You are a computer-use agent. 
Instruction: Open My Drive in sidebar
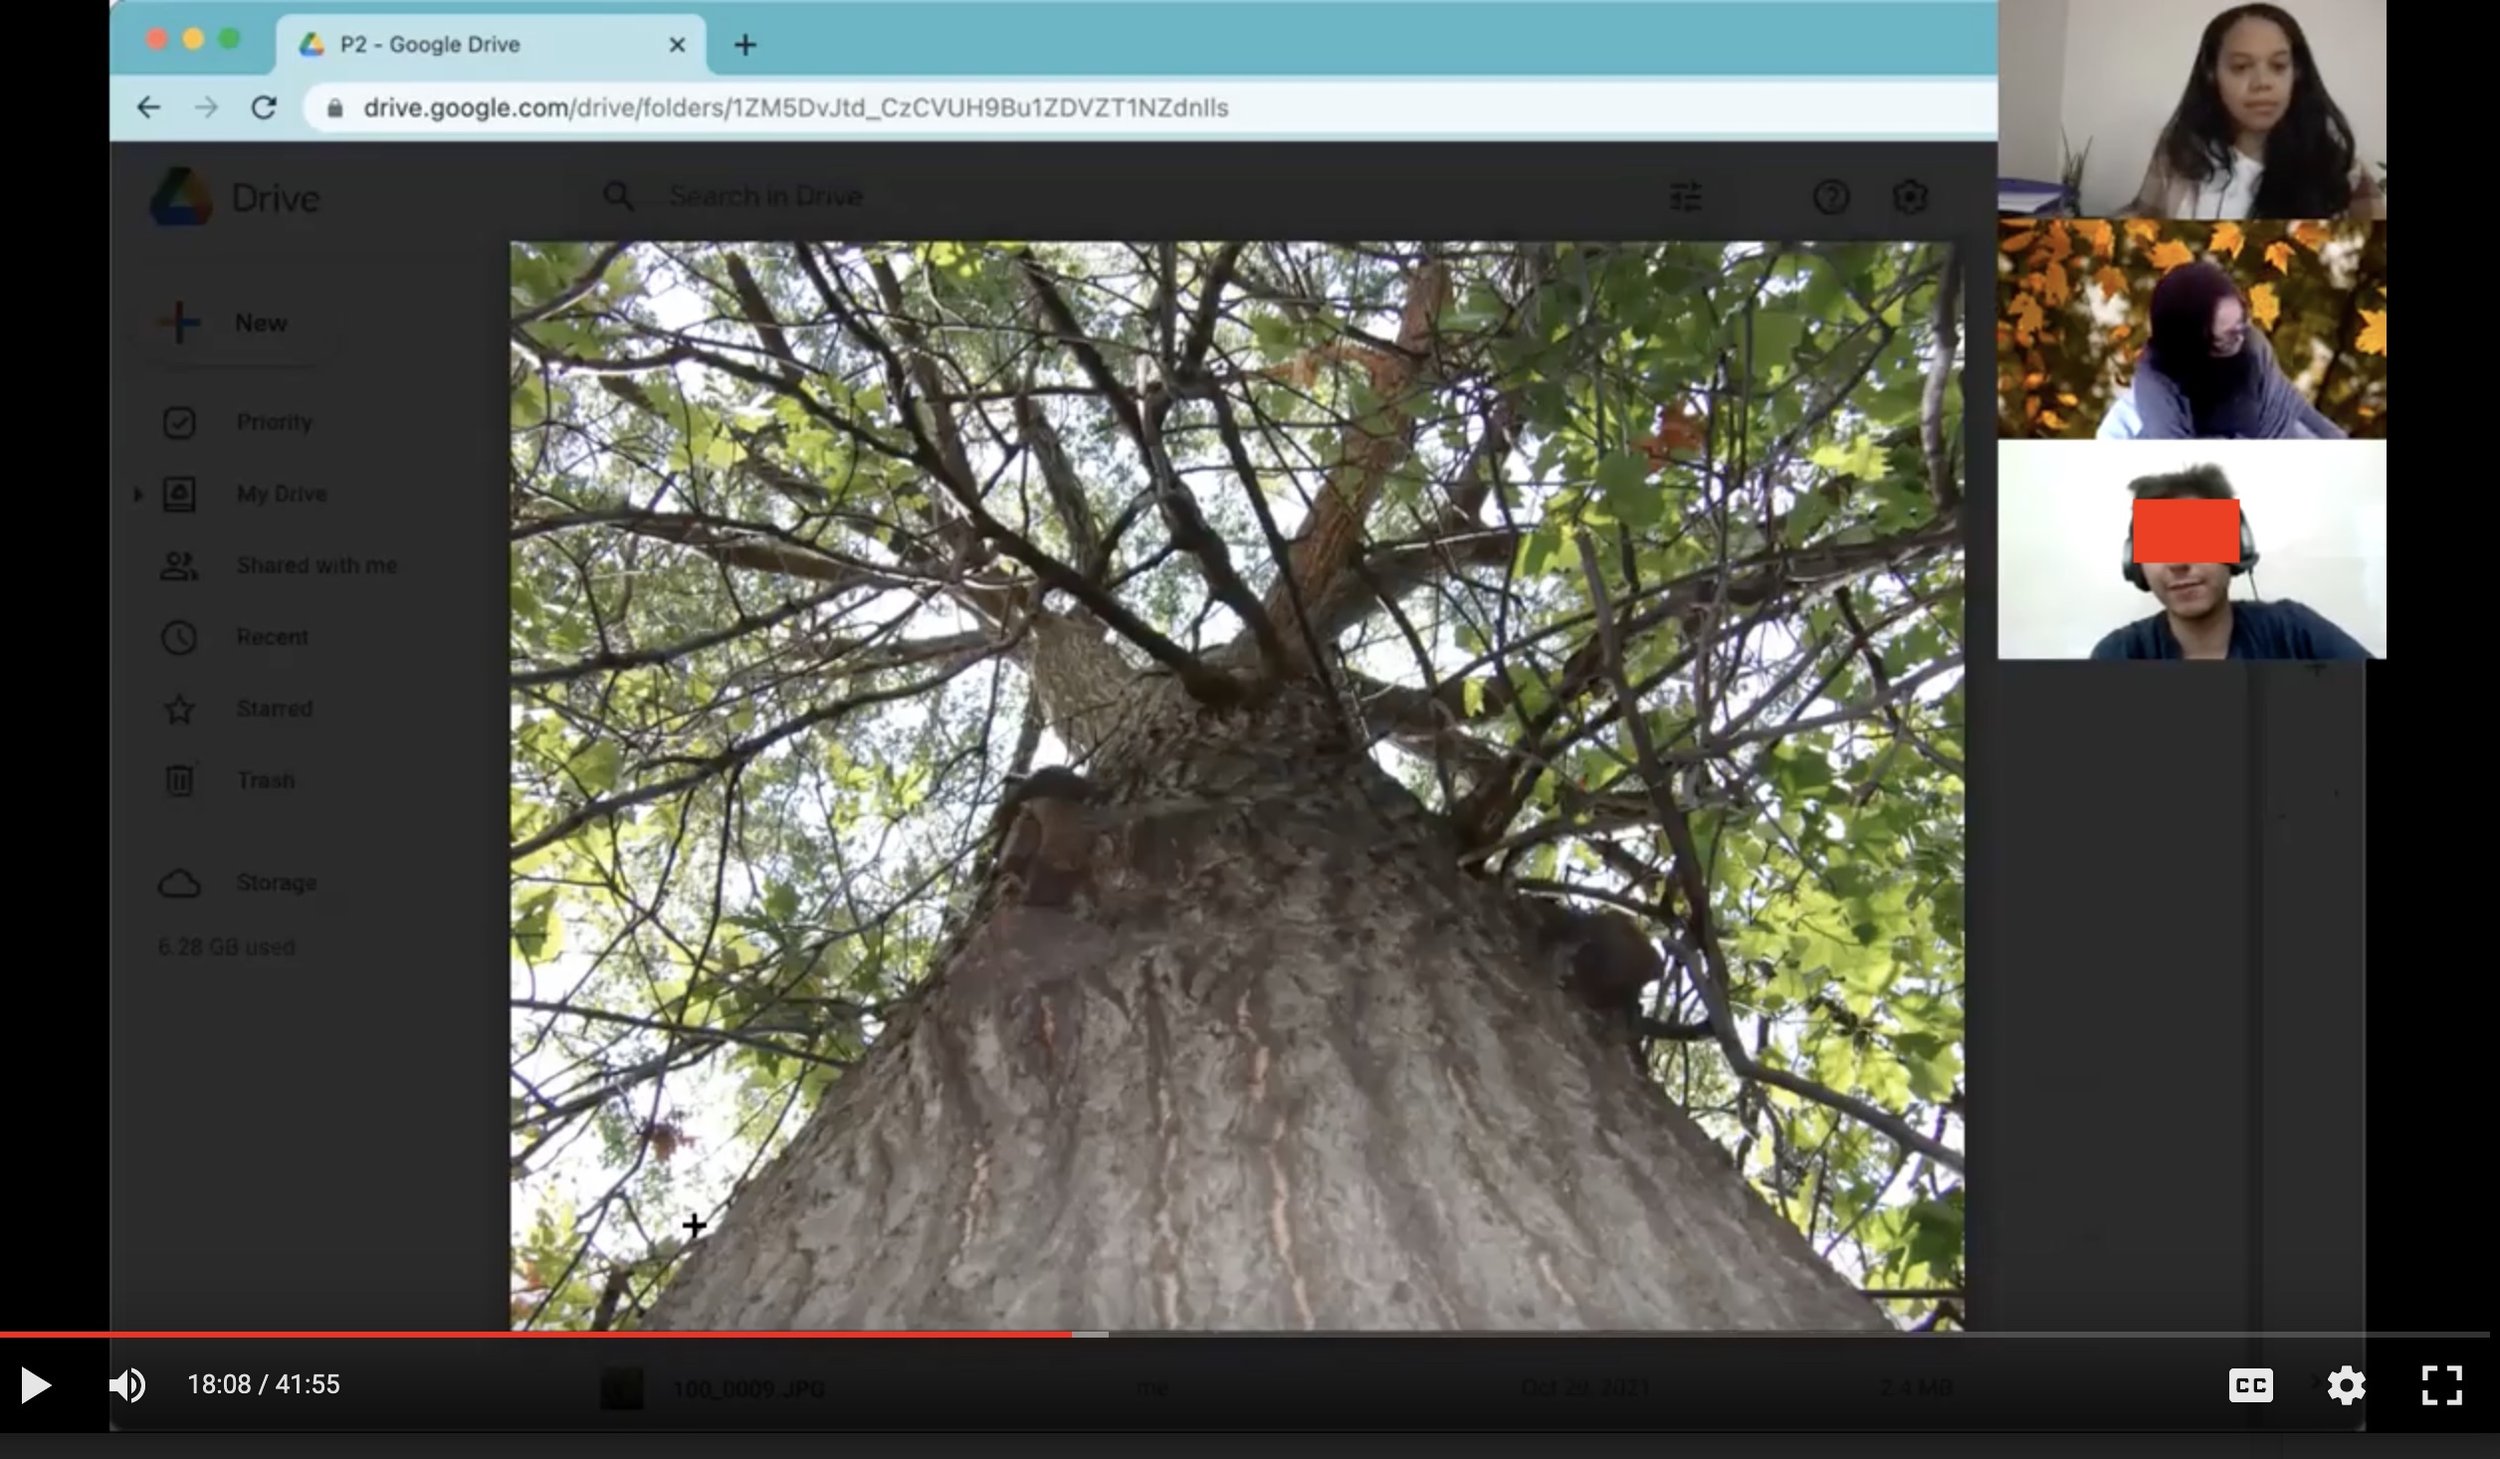click(282, 494)
